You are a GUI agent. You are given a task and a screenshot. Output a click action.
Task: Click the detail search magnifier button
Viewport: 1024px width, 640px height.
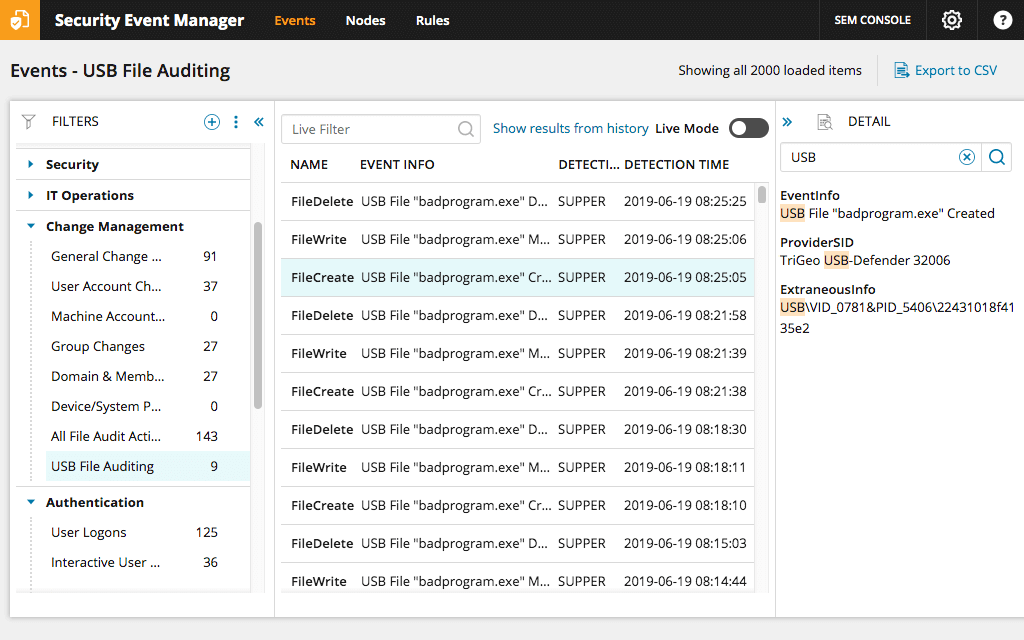(997, 157)
